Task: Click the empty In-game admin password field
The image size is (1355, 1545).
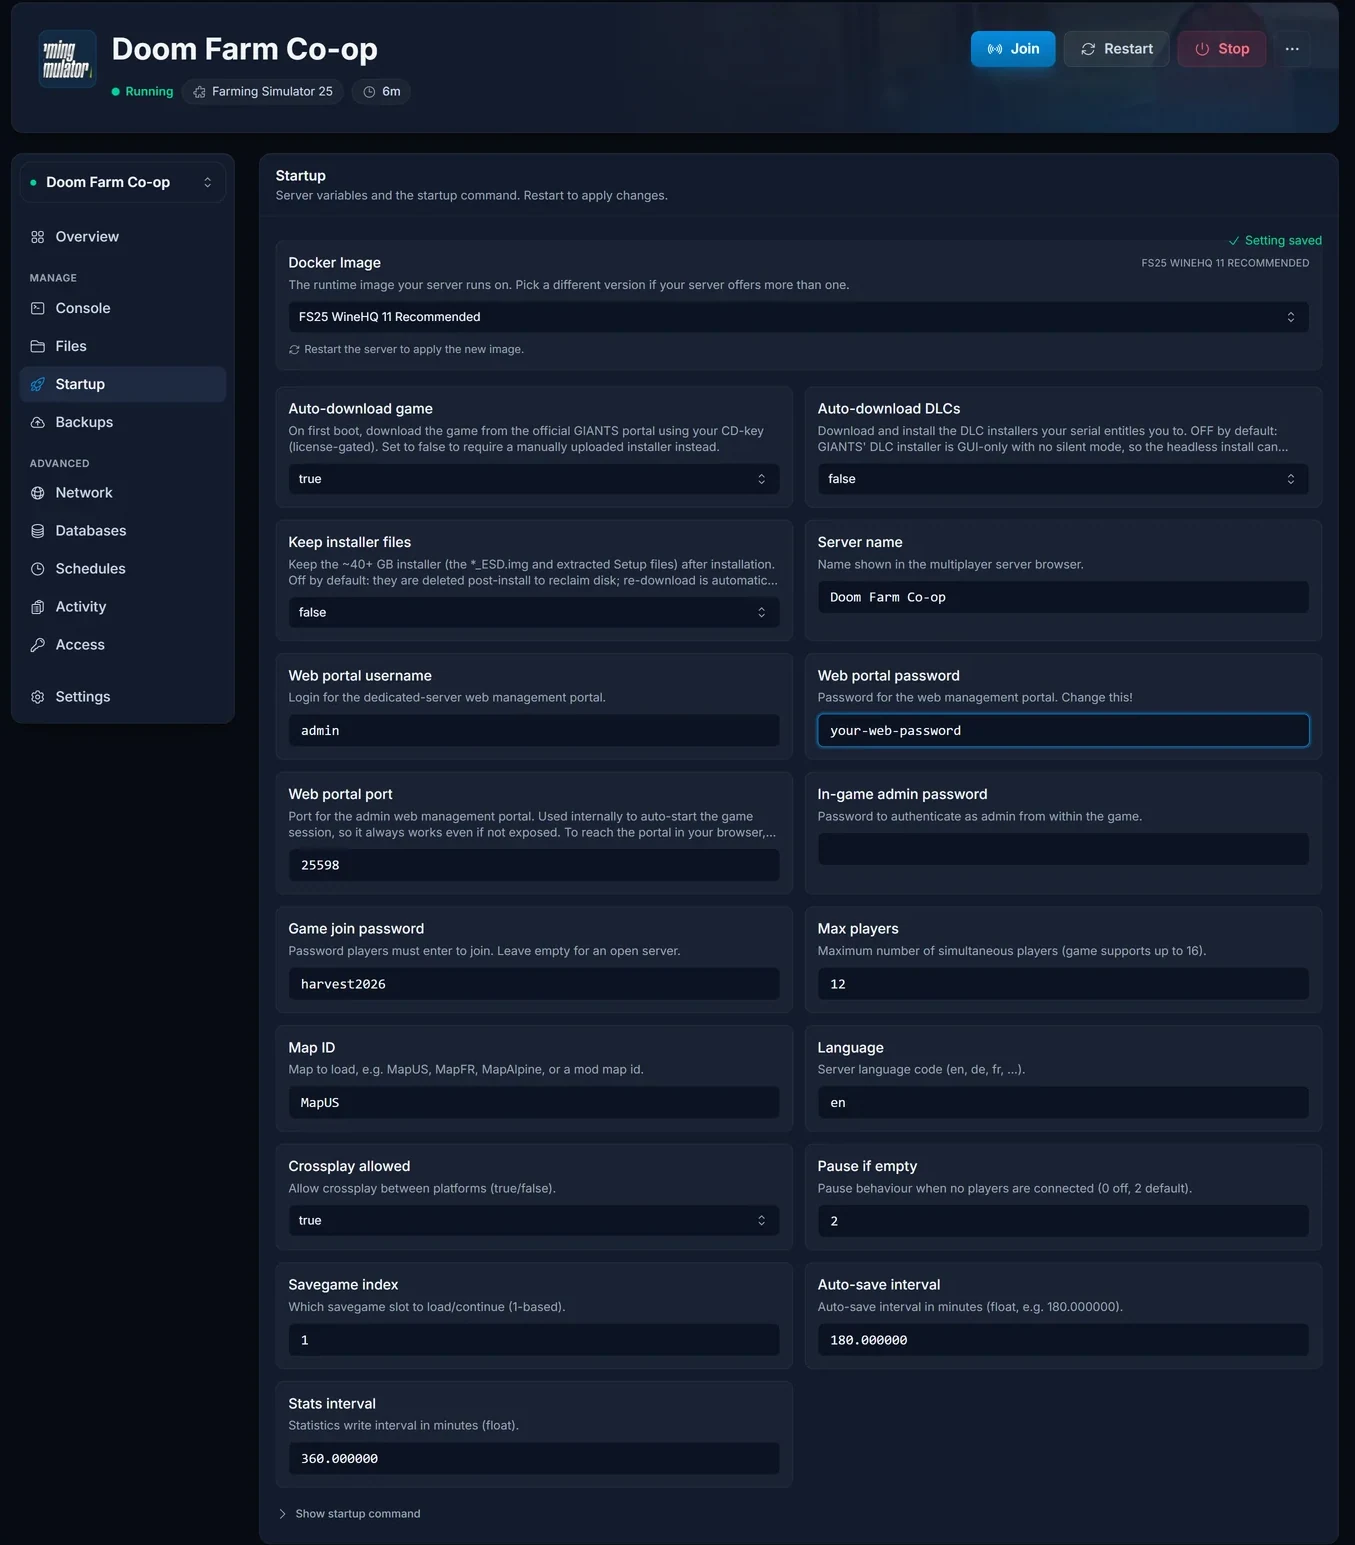Action: 1063,849
